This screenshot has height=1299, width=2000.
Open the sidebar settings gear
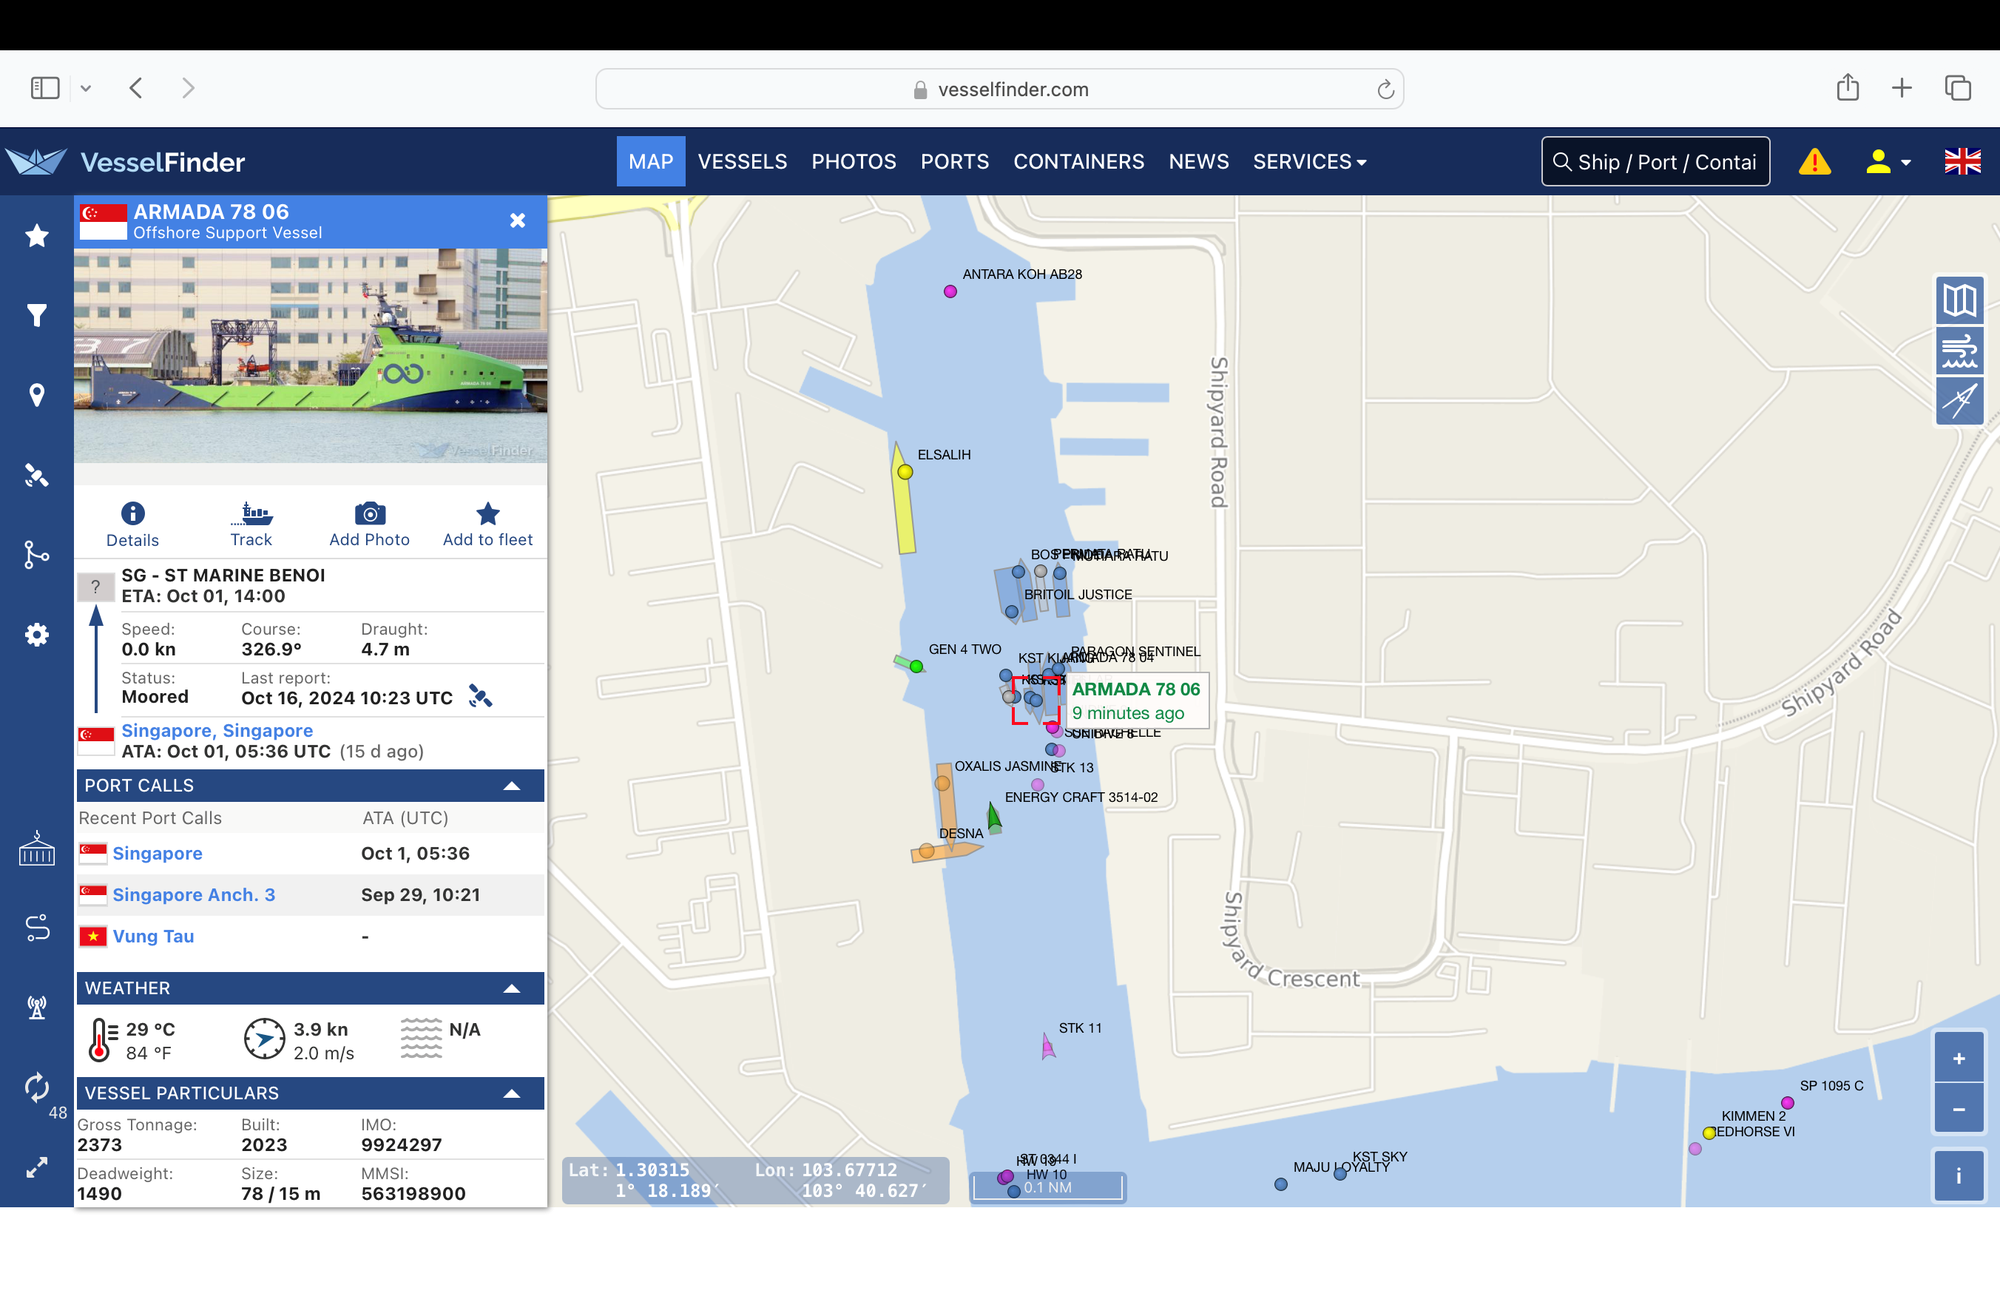[37, 635]
